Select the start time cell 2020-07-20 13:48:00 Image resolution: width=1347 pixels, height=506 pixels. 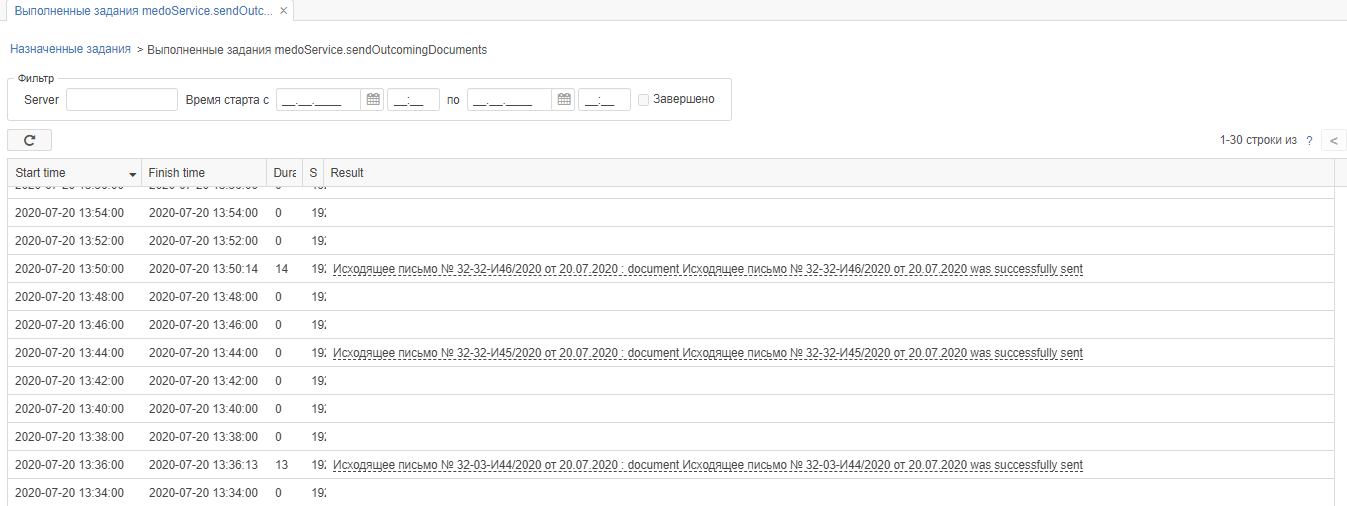[x=70, y=297]
